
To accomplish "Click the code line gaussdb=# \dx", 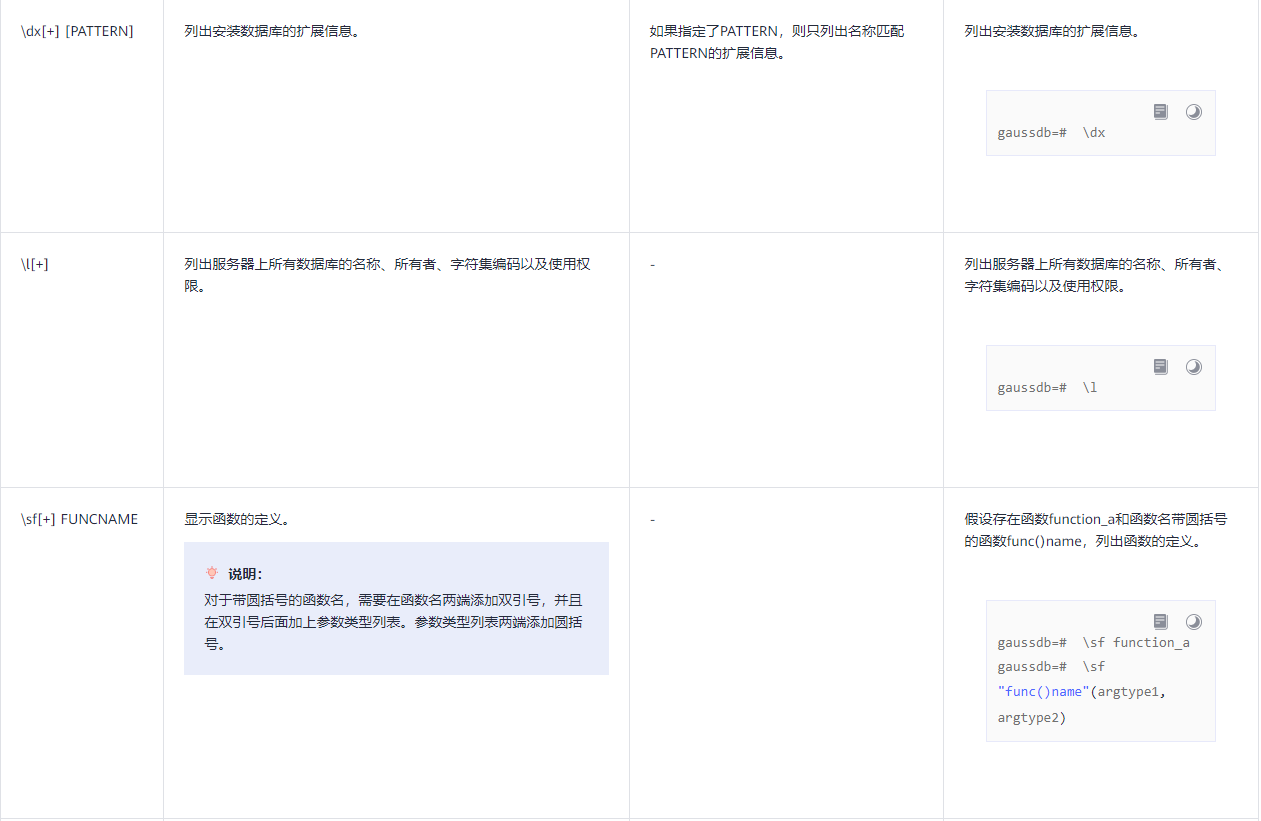I will 1051,132.
